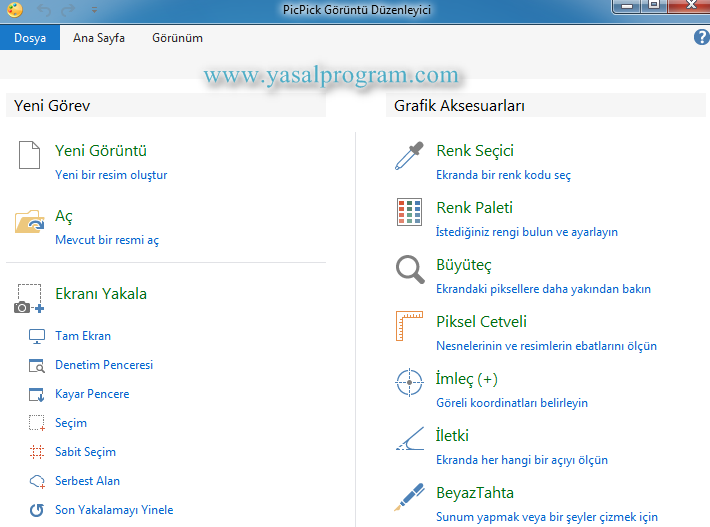Select the İmleç crosshair icon
The height and width of the screenshot is (527, 710).
pos(410,384)
